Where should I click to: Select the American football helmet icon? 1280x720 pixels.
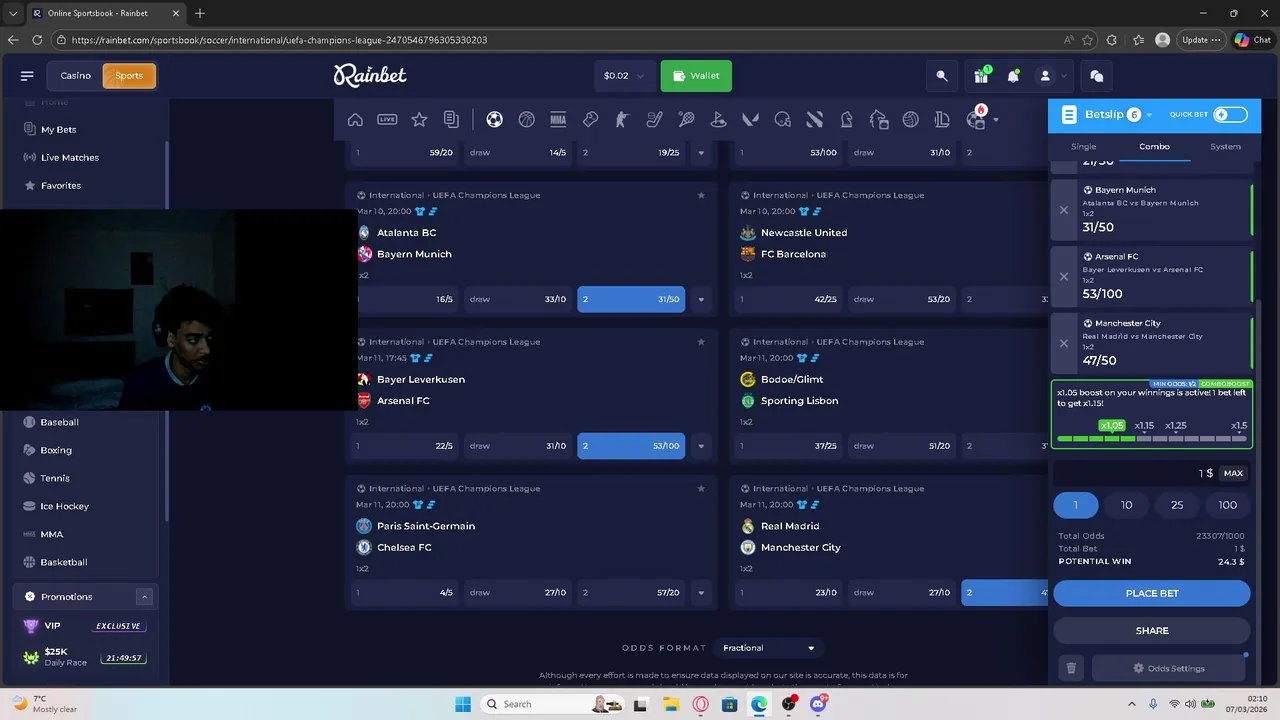click(782, 120)
